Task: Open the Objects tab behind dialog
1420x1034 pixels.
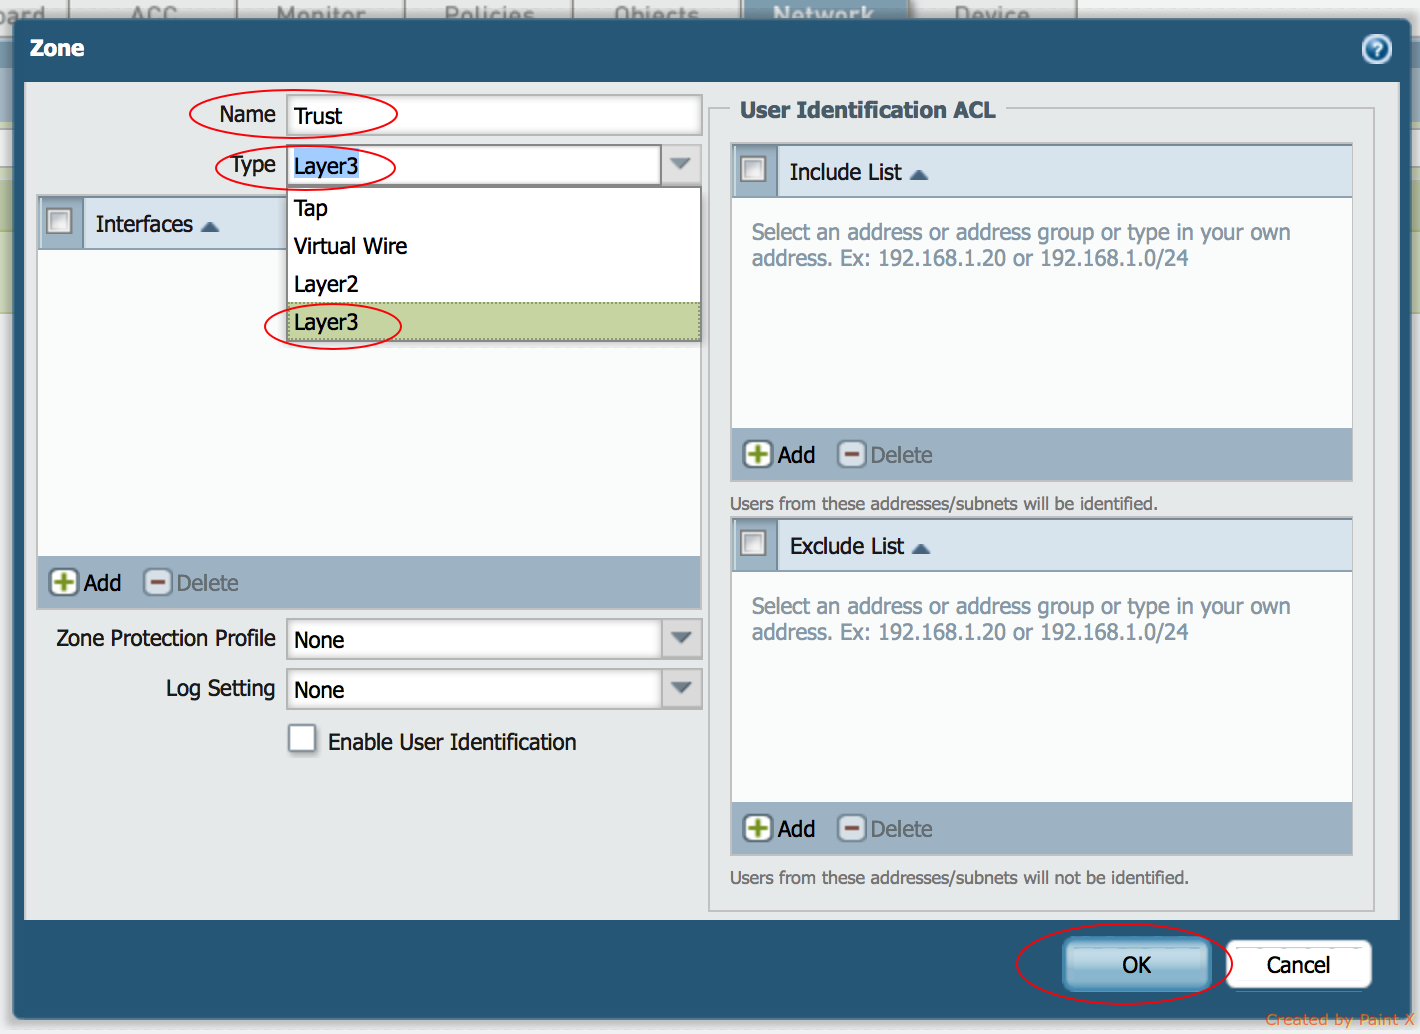Action: pyautogui.click(x=657, y=10)
